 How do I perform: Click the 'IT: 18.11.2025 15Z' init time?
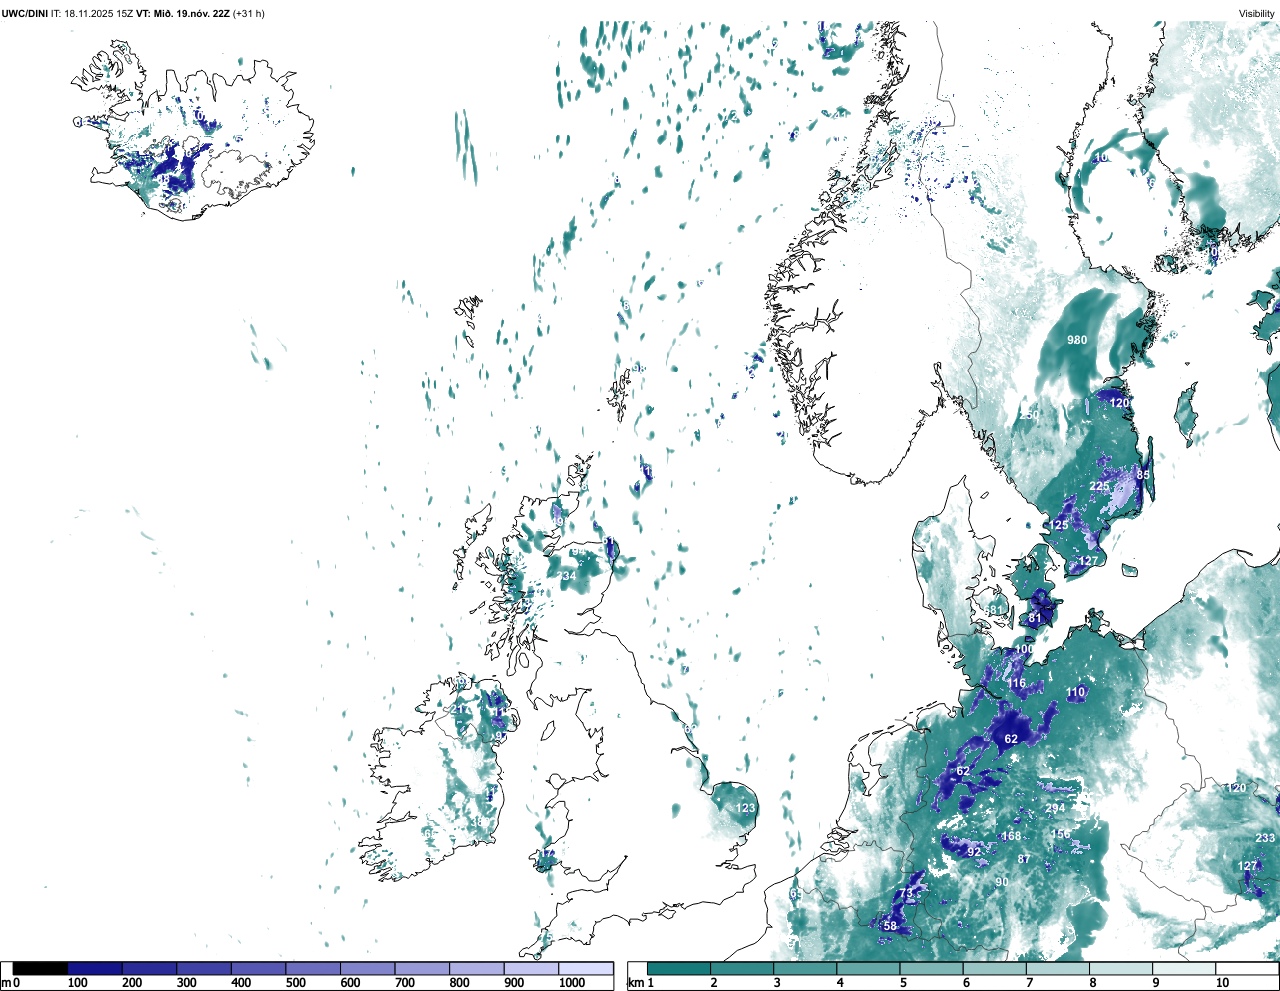point(93,14)
